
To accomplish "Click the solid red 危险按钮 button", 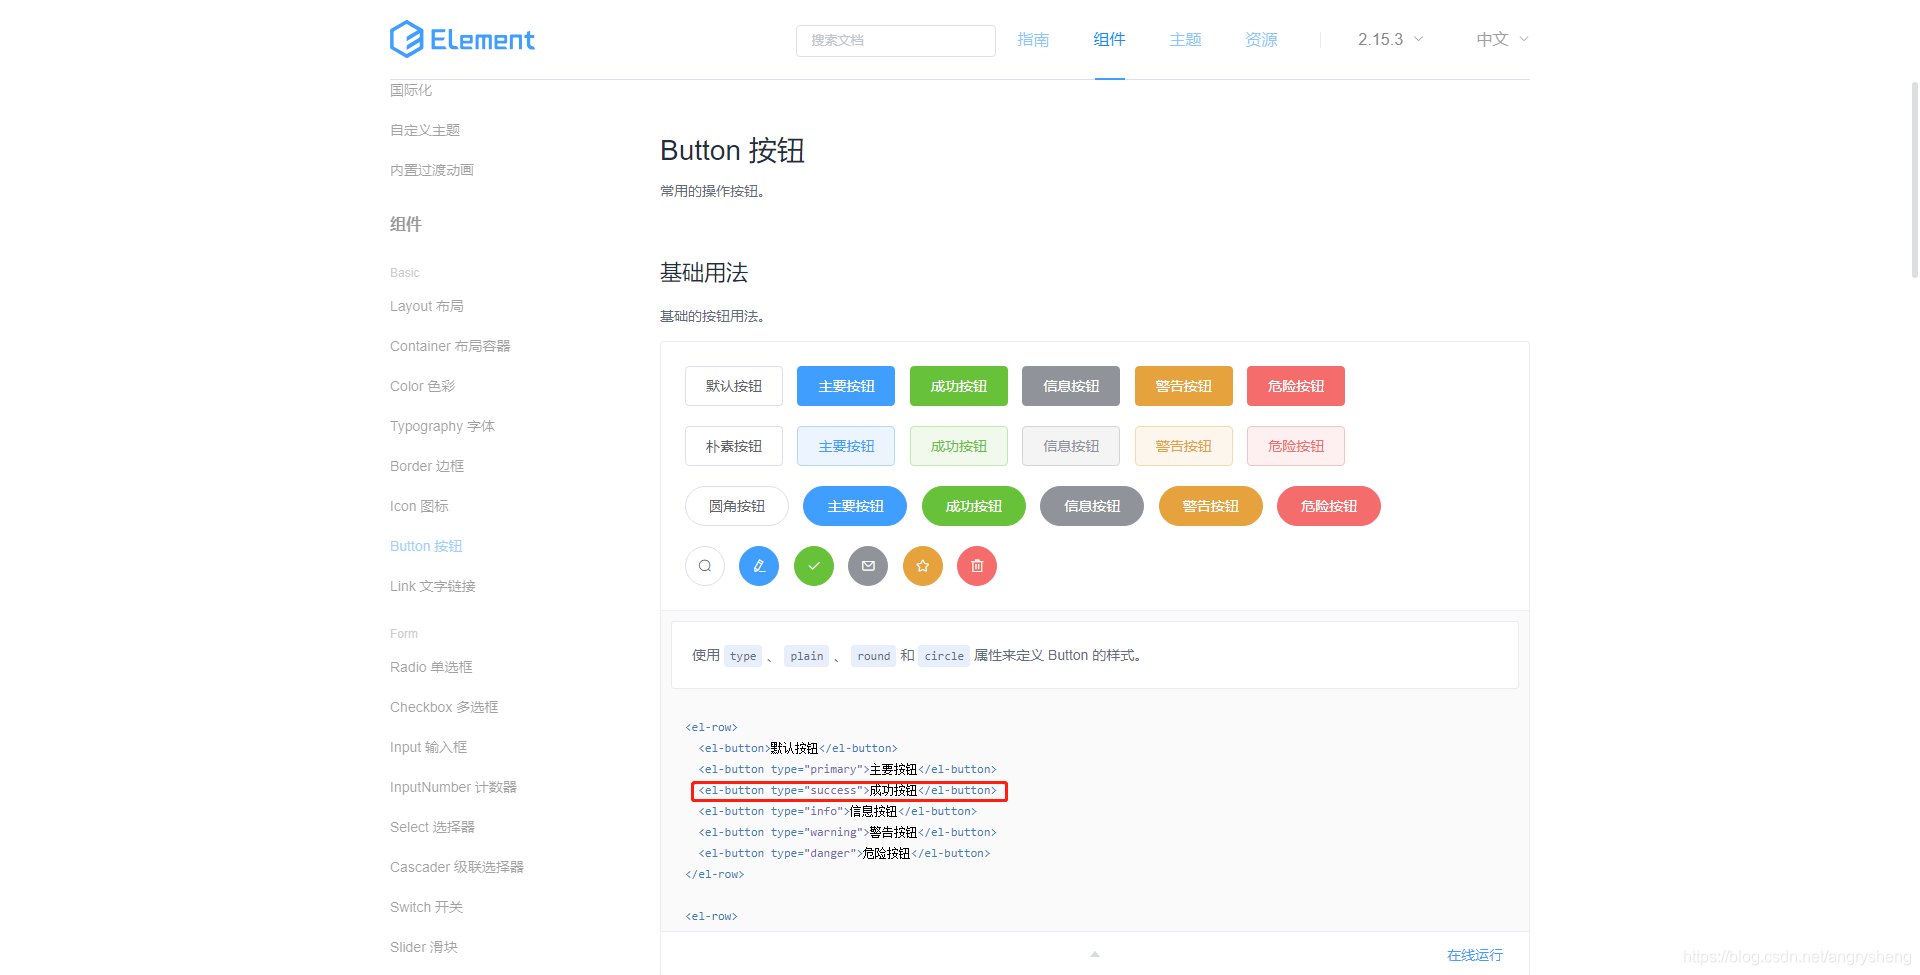I will click(x=1296, y=386).
